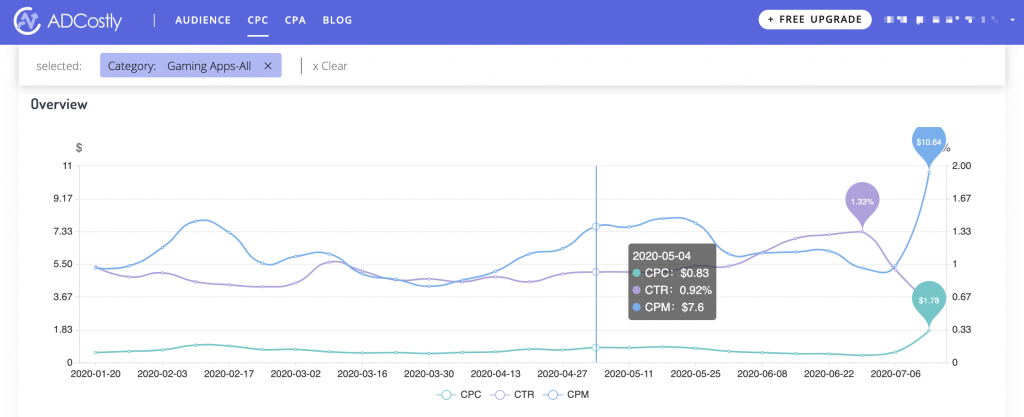1024x417 pixels.
Task: Click the 1.67 right axis value
Action: pyautogui.click(x=963, y=198)
